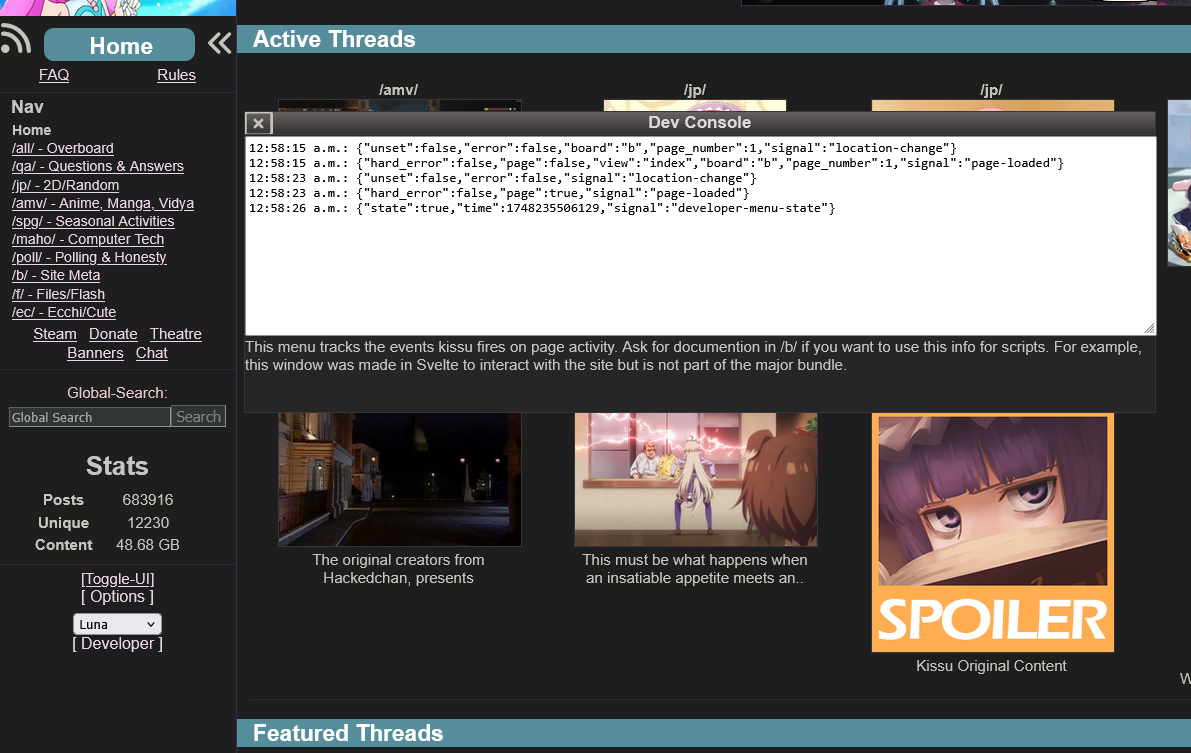Viewport: 1191px width, 753px height.
Task: Toggle the Developer menu link
Action: (x=118, y=644)
